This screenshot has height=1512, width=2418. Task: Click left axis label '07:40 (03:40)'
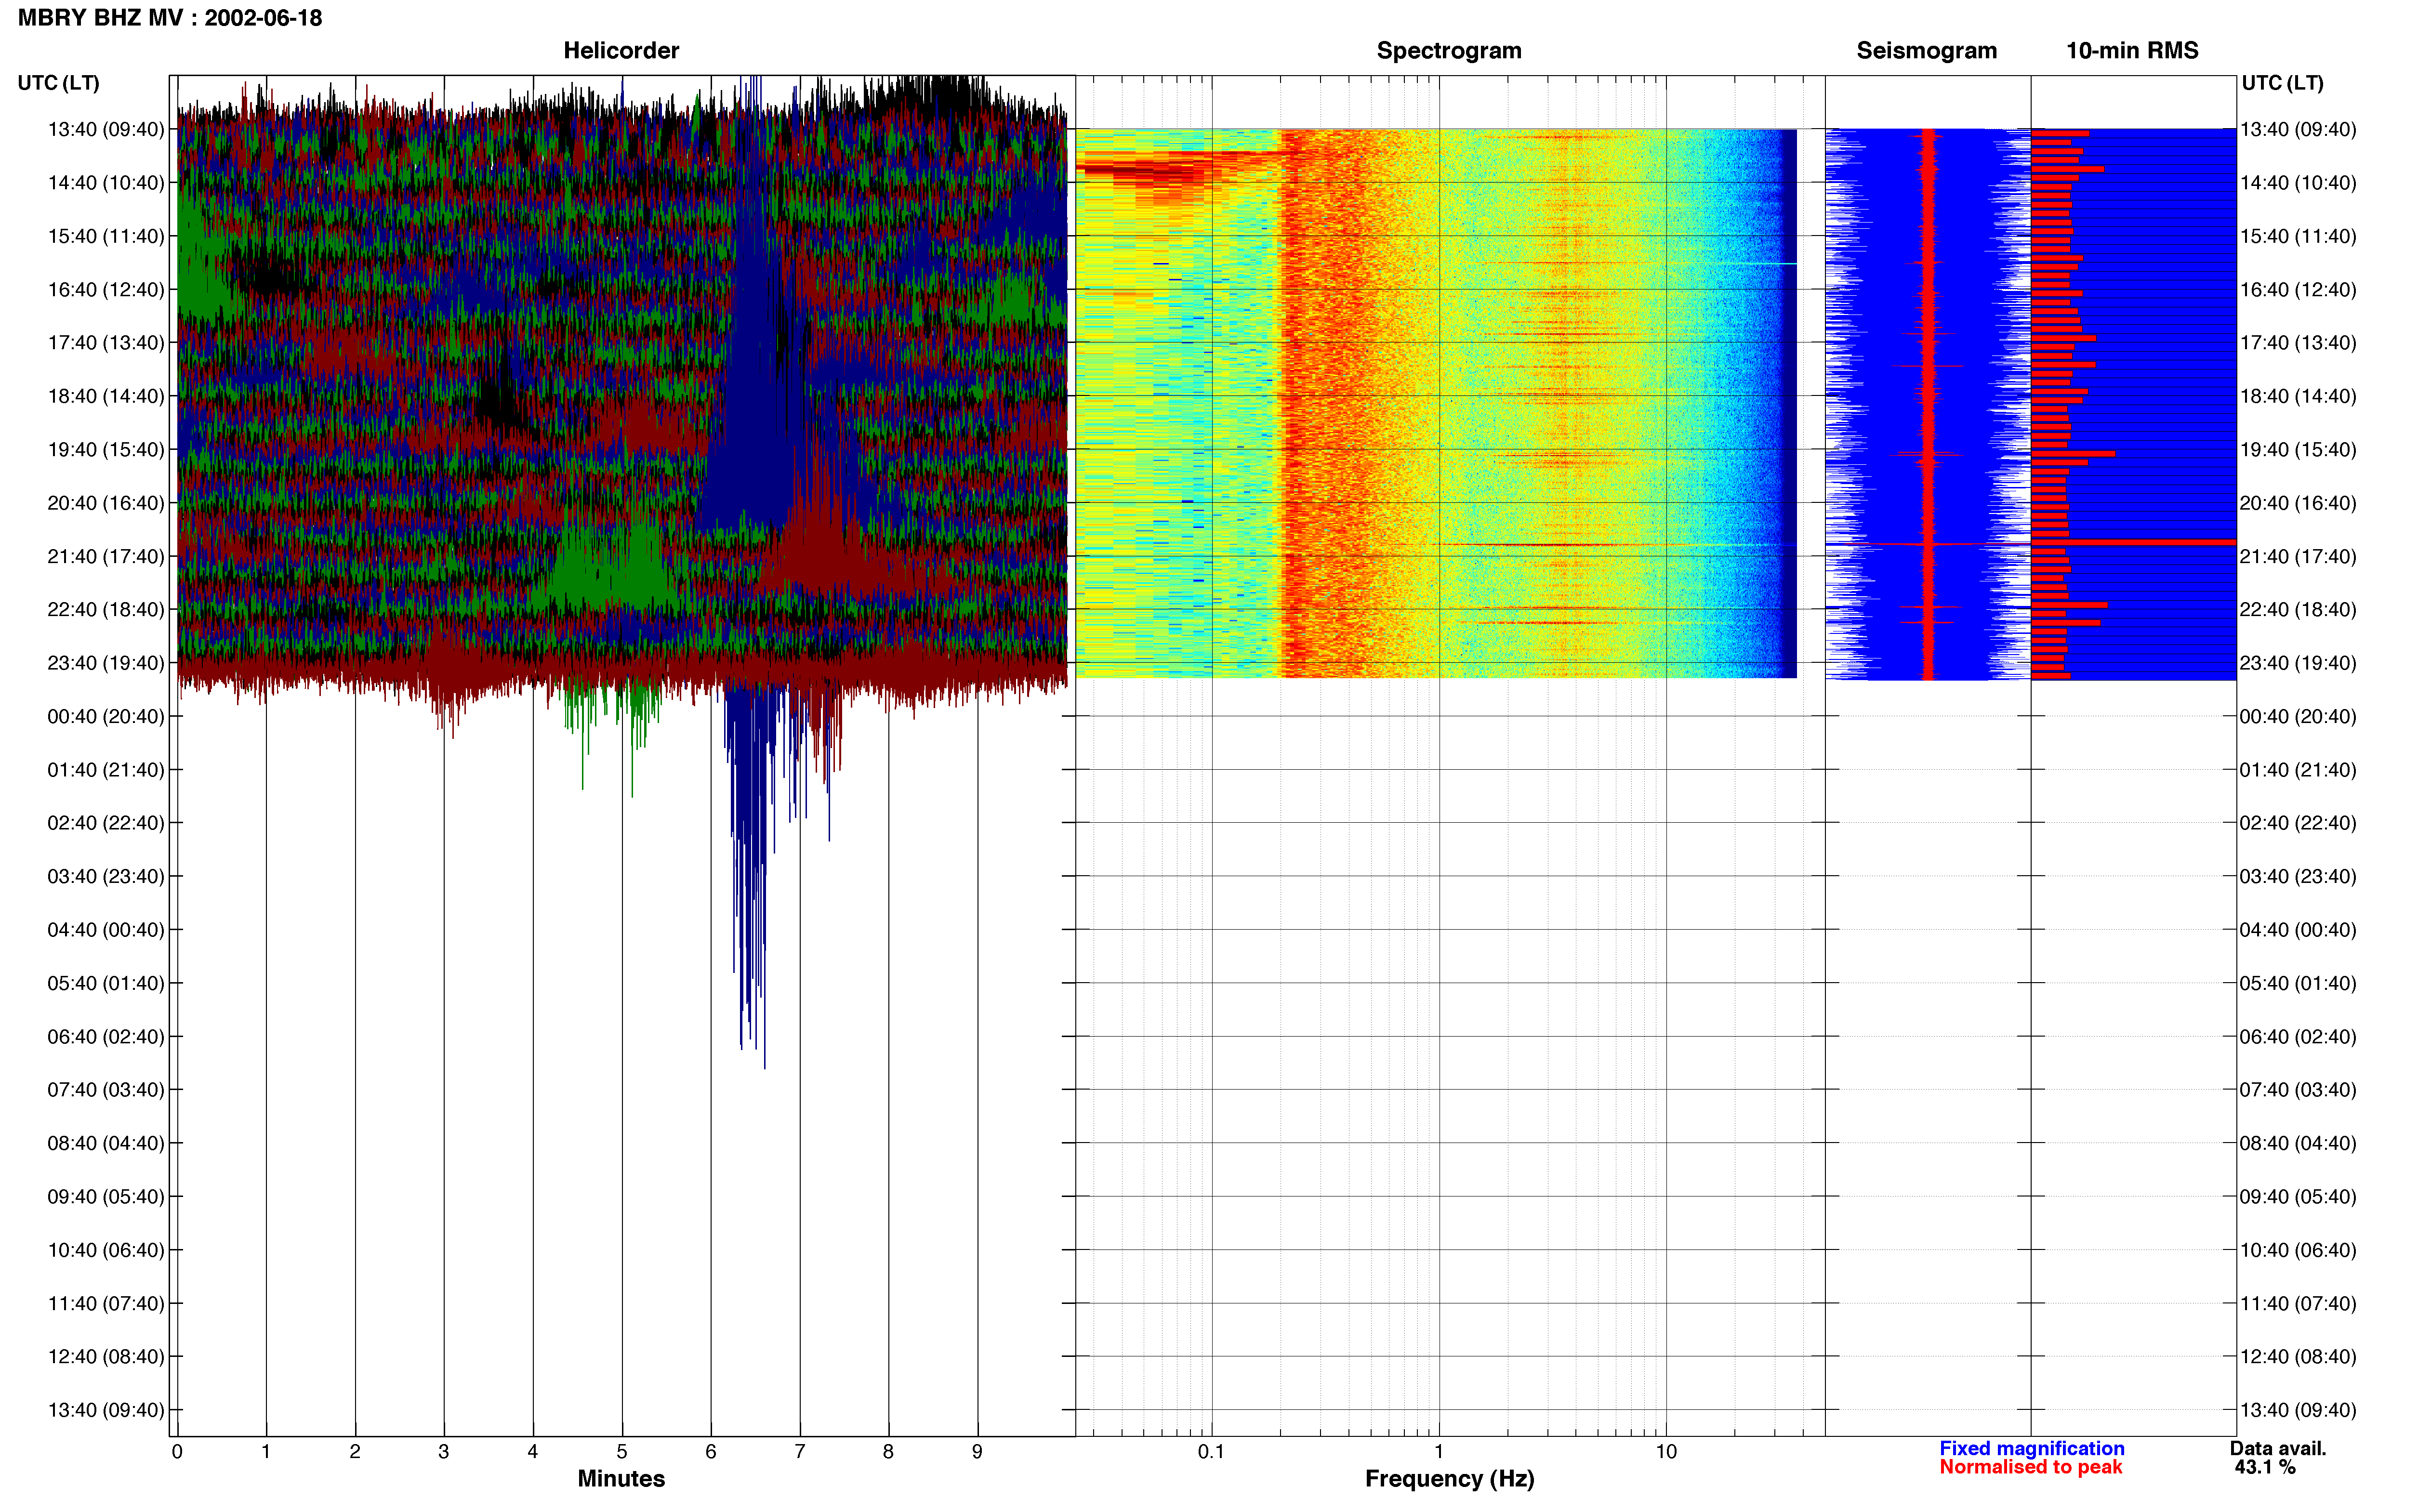[x=106, y=1090]
